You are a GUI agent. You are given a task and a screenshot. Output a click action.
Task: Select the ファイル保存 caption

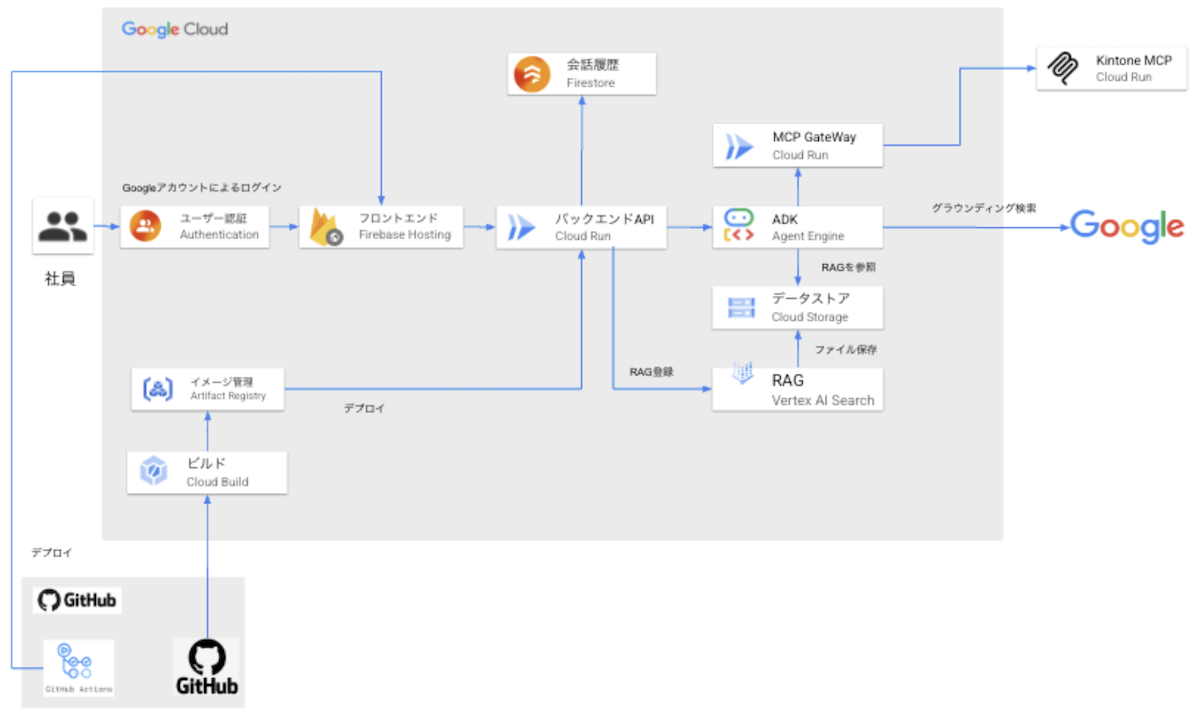846,350
